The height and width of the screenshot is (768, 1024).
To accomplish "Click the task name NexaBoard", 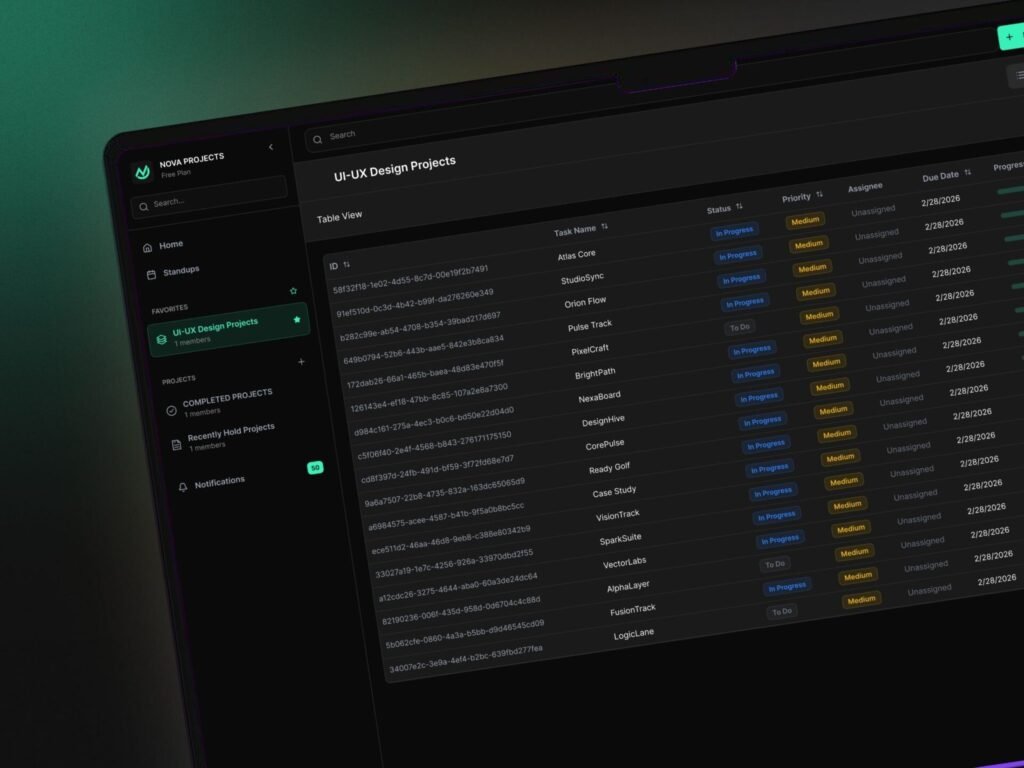I will tap(600, 397).
